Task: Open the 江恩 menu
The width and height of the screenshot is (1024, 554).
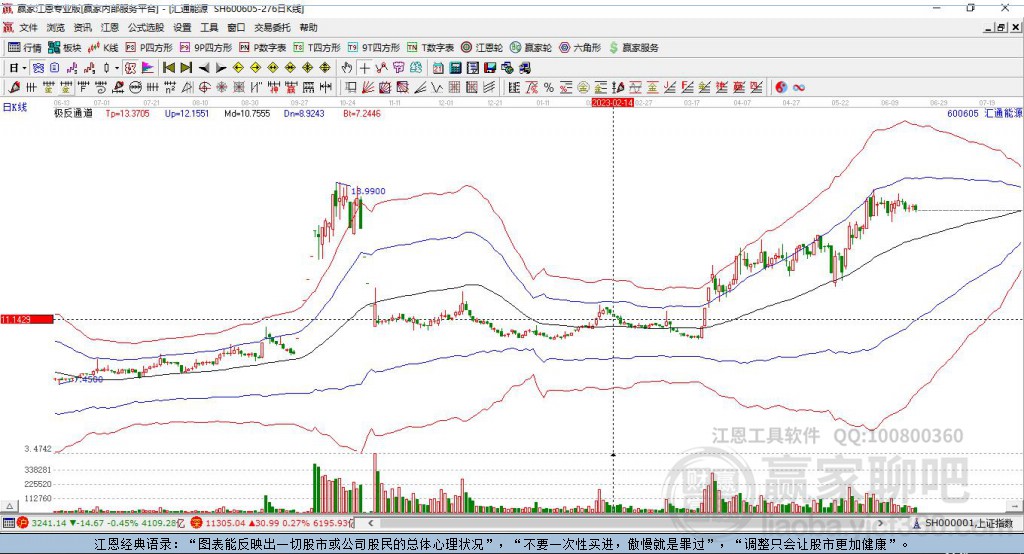Action: click(110, 27)
